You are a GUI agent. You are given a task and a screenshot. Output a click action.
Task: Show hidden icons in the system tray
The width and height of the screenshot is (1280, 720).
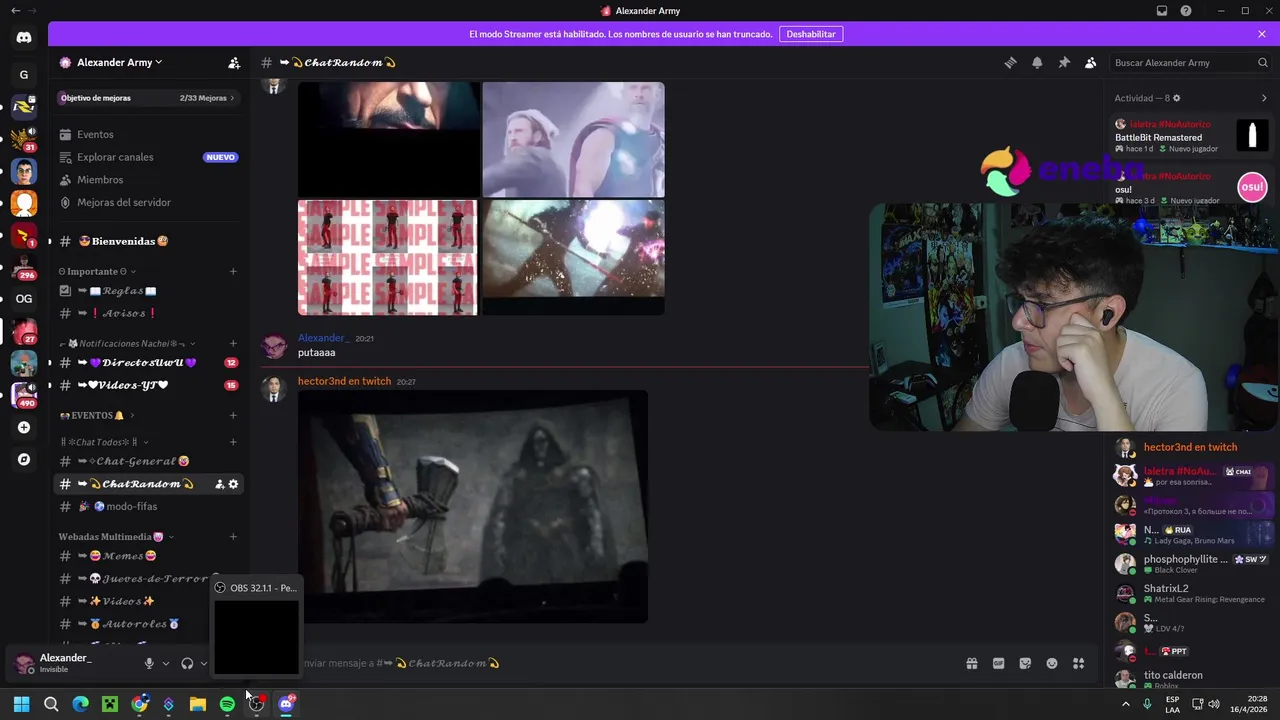point(1126,704)
